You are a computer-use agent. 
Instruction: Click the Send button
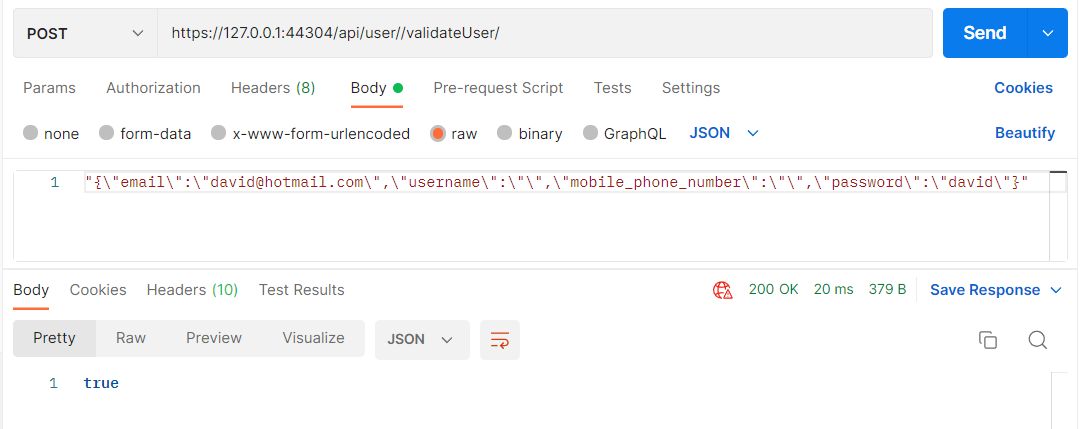click(x=984, y=33)
